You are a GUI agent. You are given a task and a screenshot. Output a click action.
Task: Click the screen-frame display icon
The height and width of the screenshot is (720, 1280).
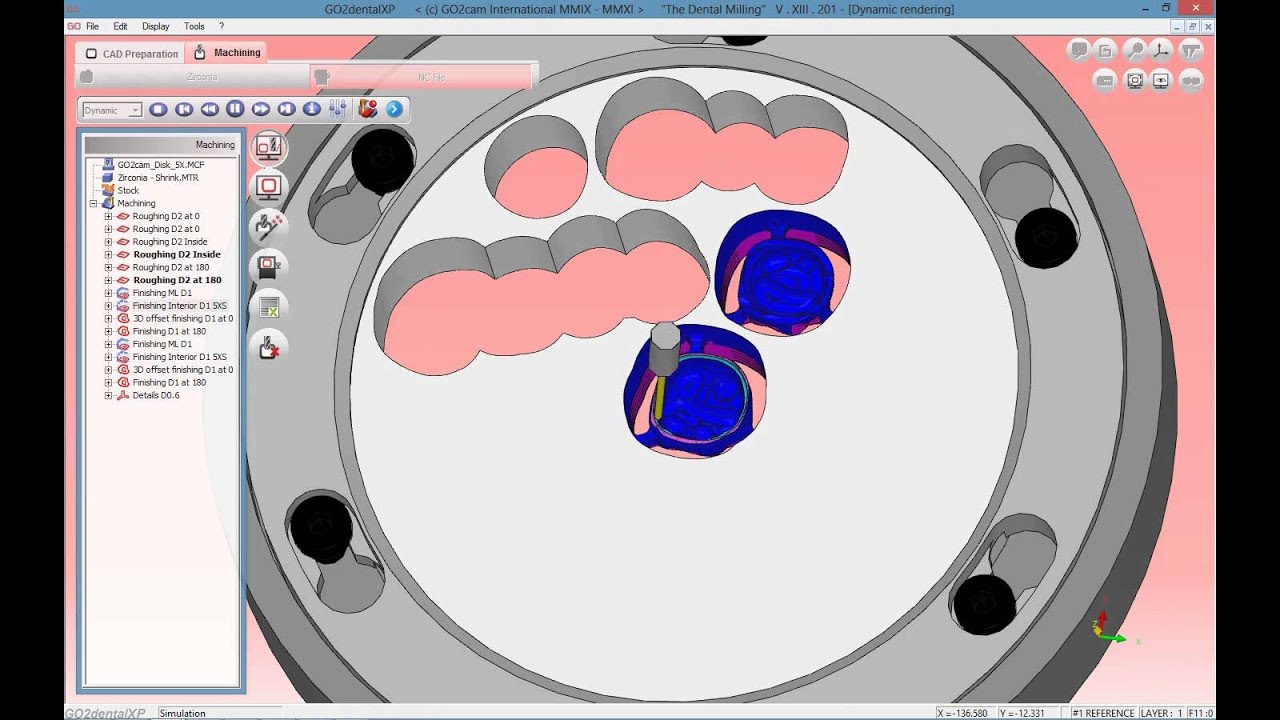pyautogui.click(x=268, y=187)
